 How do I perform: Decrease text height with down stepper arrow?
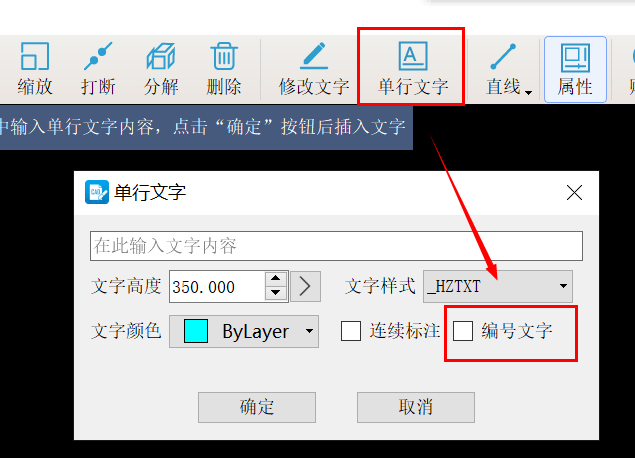coord(276,293)
